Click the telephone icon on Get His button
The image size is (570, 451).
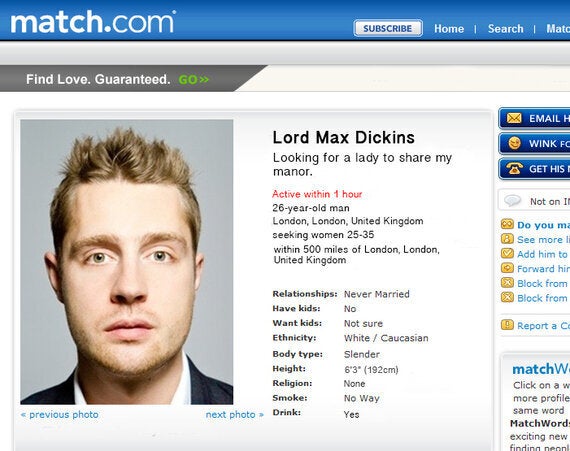tap(514, 168)
